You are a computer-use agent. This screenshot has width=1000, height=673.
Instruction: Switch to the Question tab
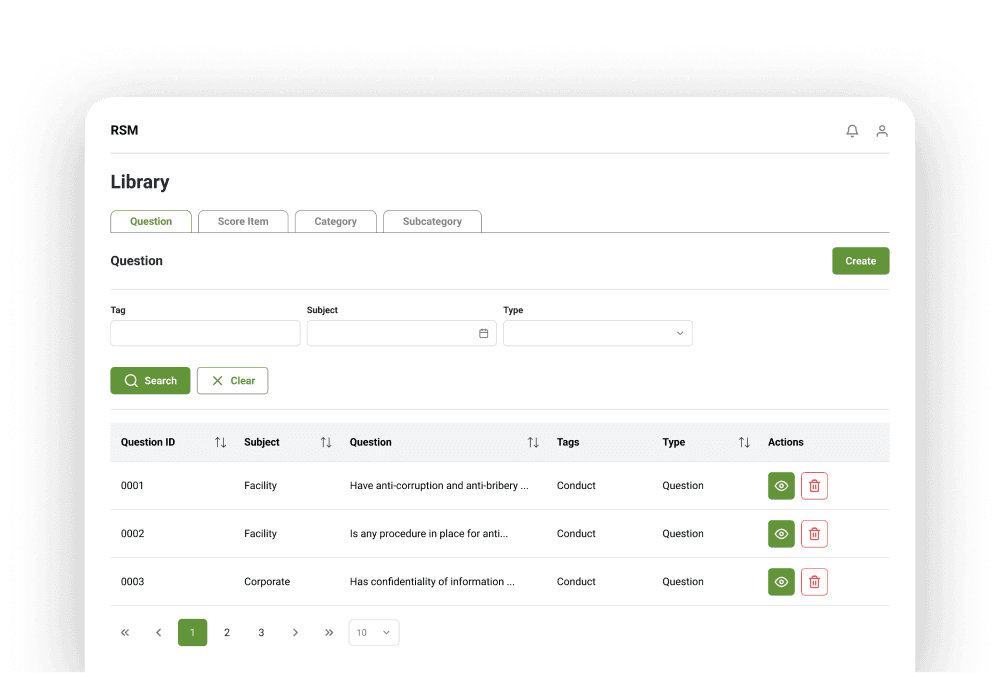tap(151, 221)
